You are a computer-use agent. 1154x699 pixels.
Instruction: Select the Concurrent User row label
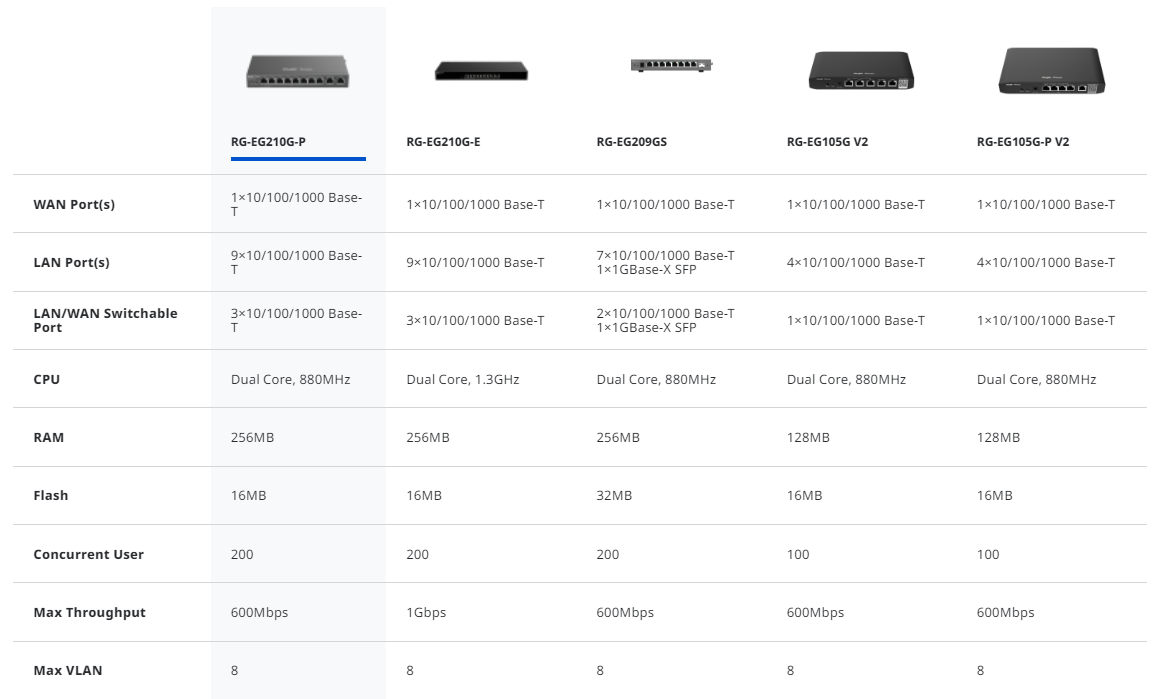click(x=88, y=555)
